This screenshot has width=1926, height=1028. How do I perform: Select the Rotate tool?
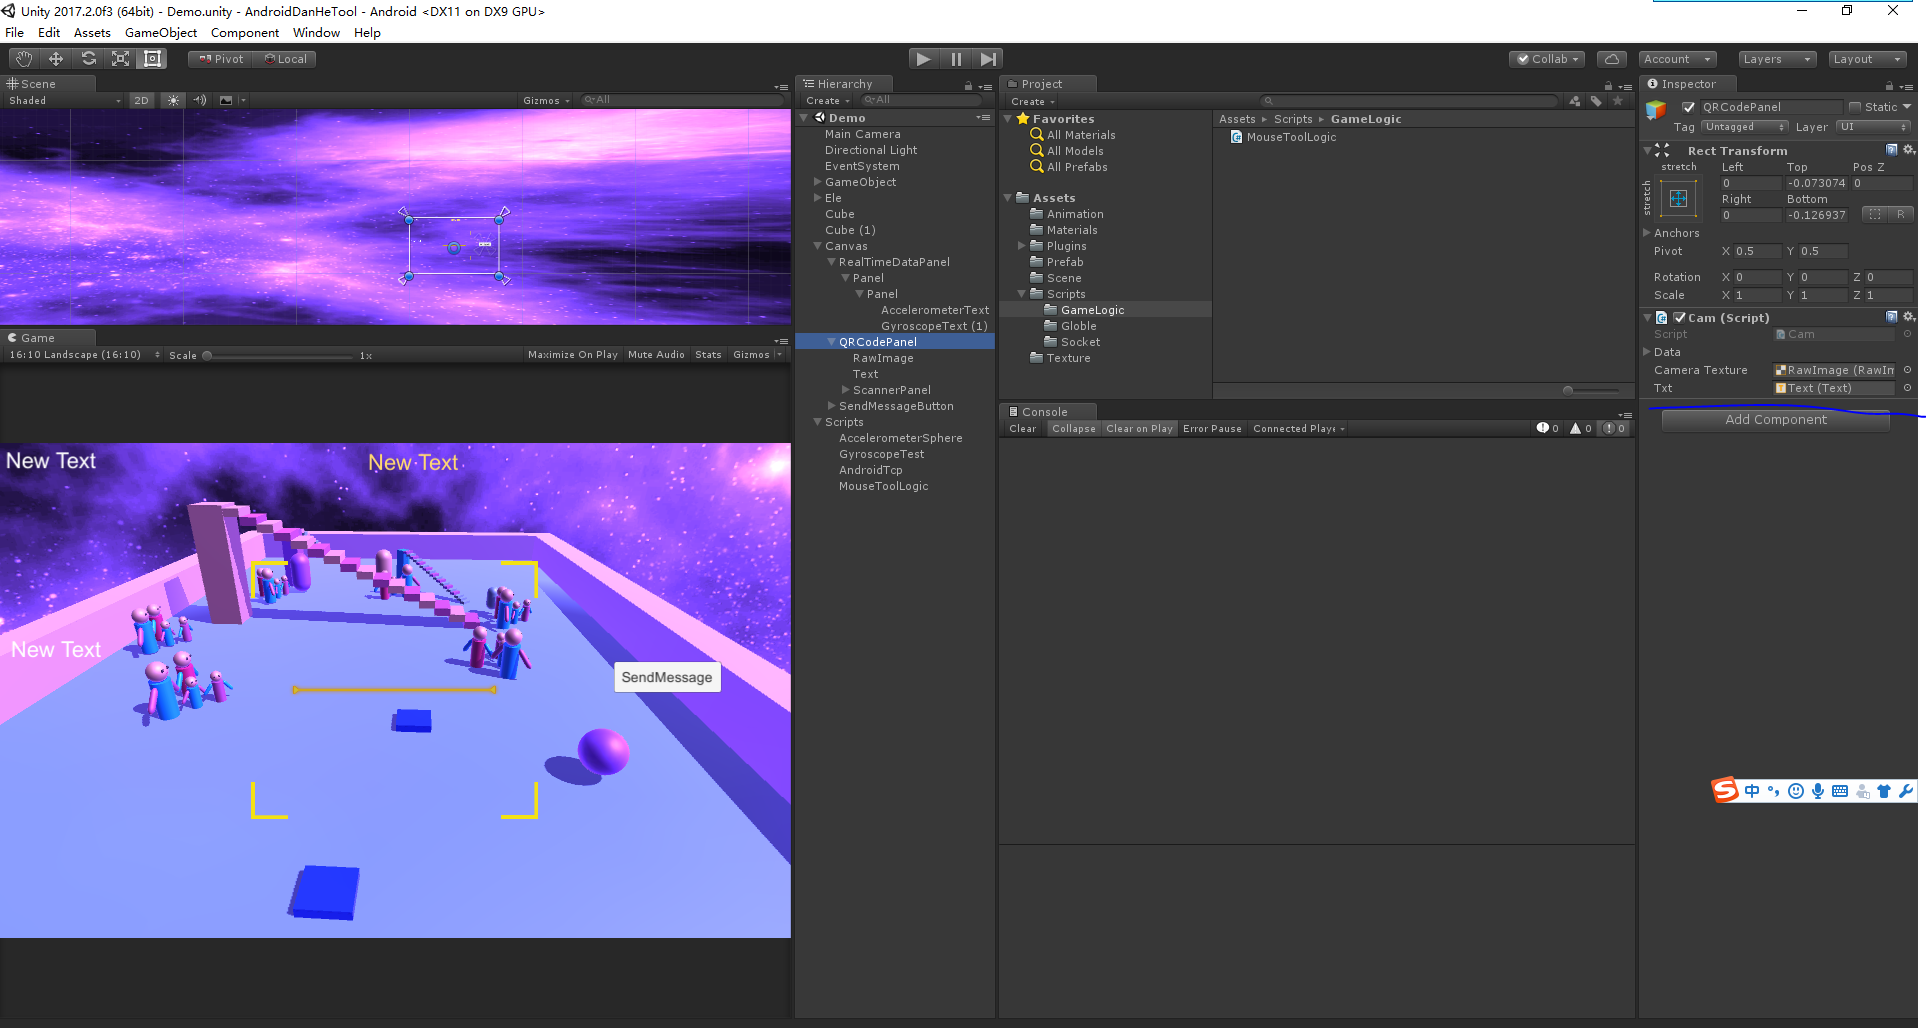pos(88,59)
